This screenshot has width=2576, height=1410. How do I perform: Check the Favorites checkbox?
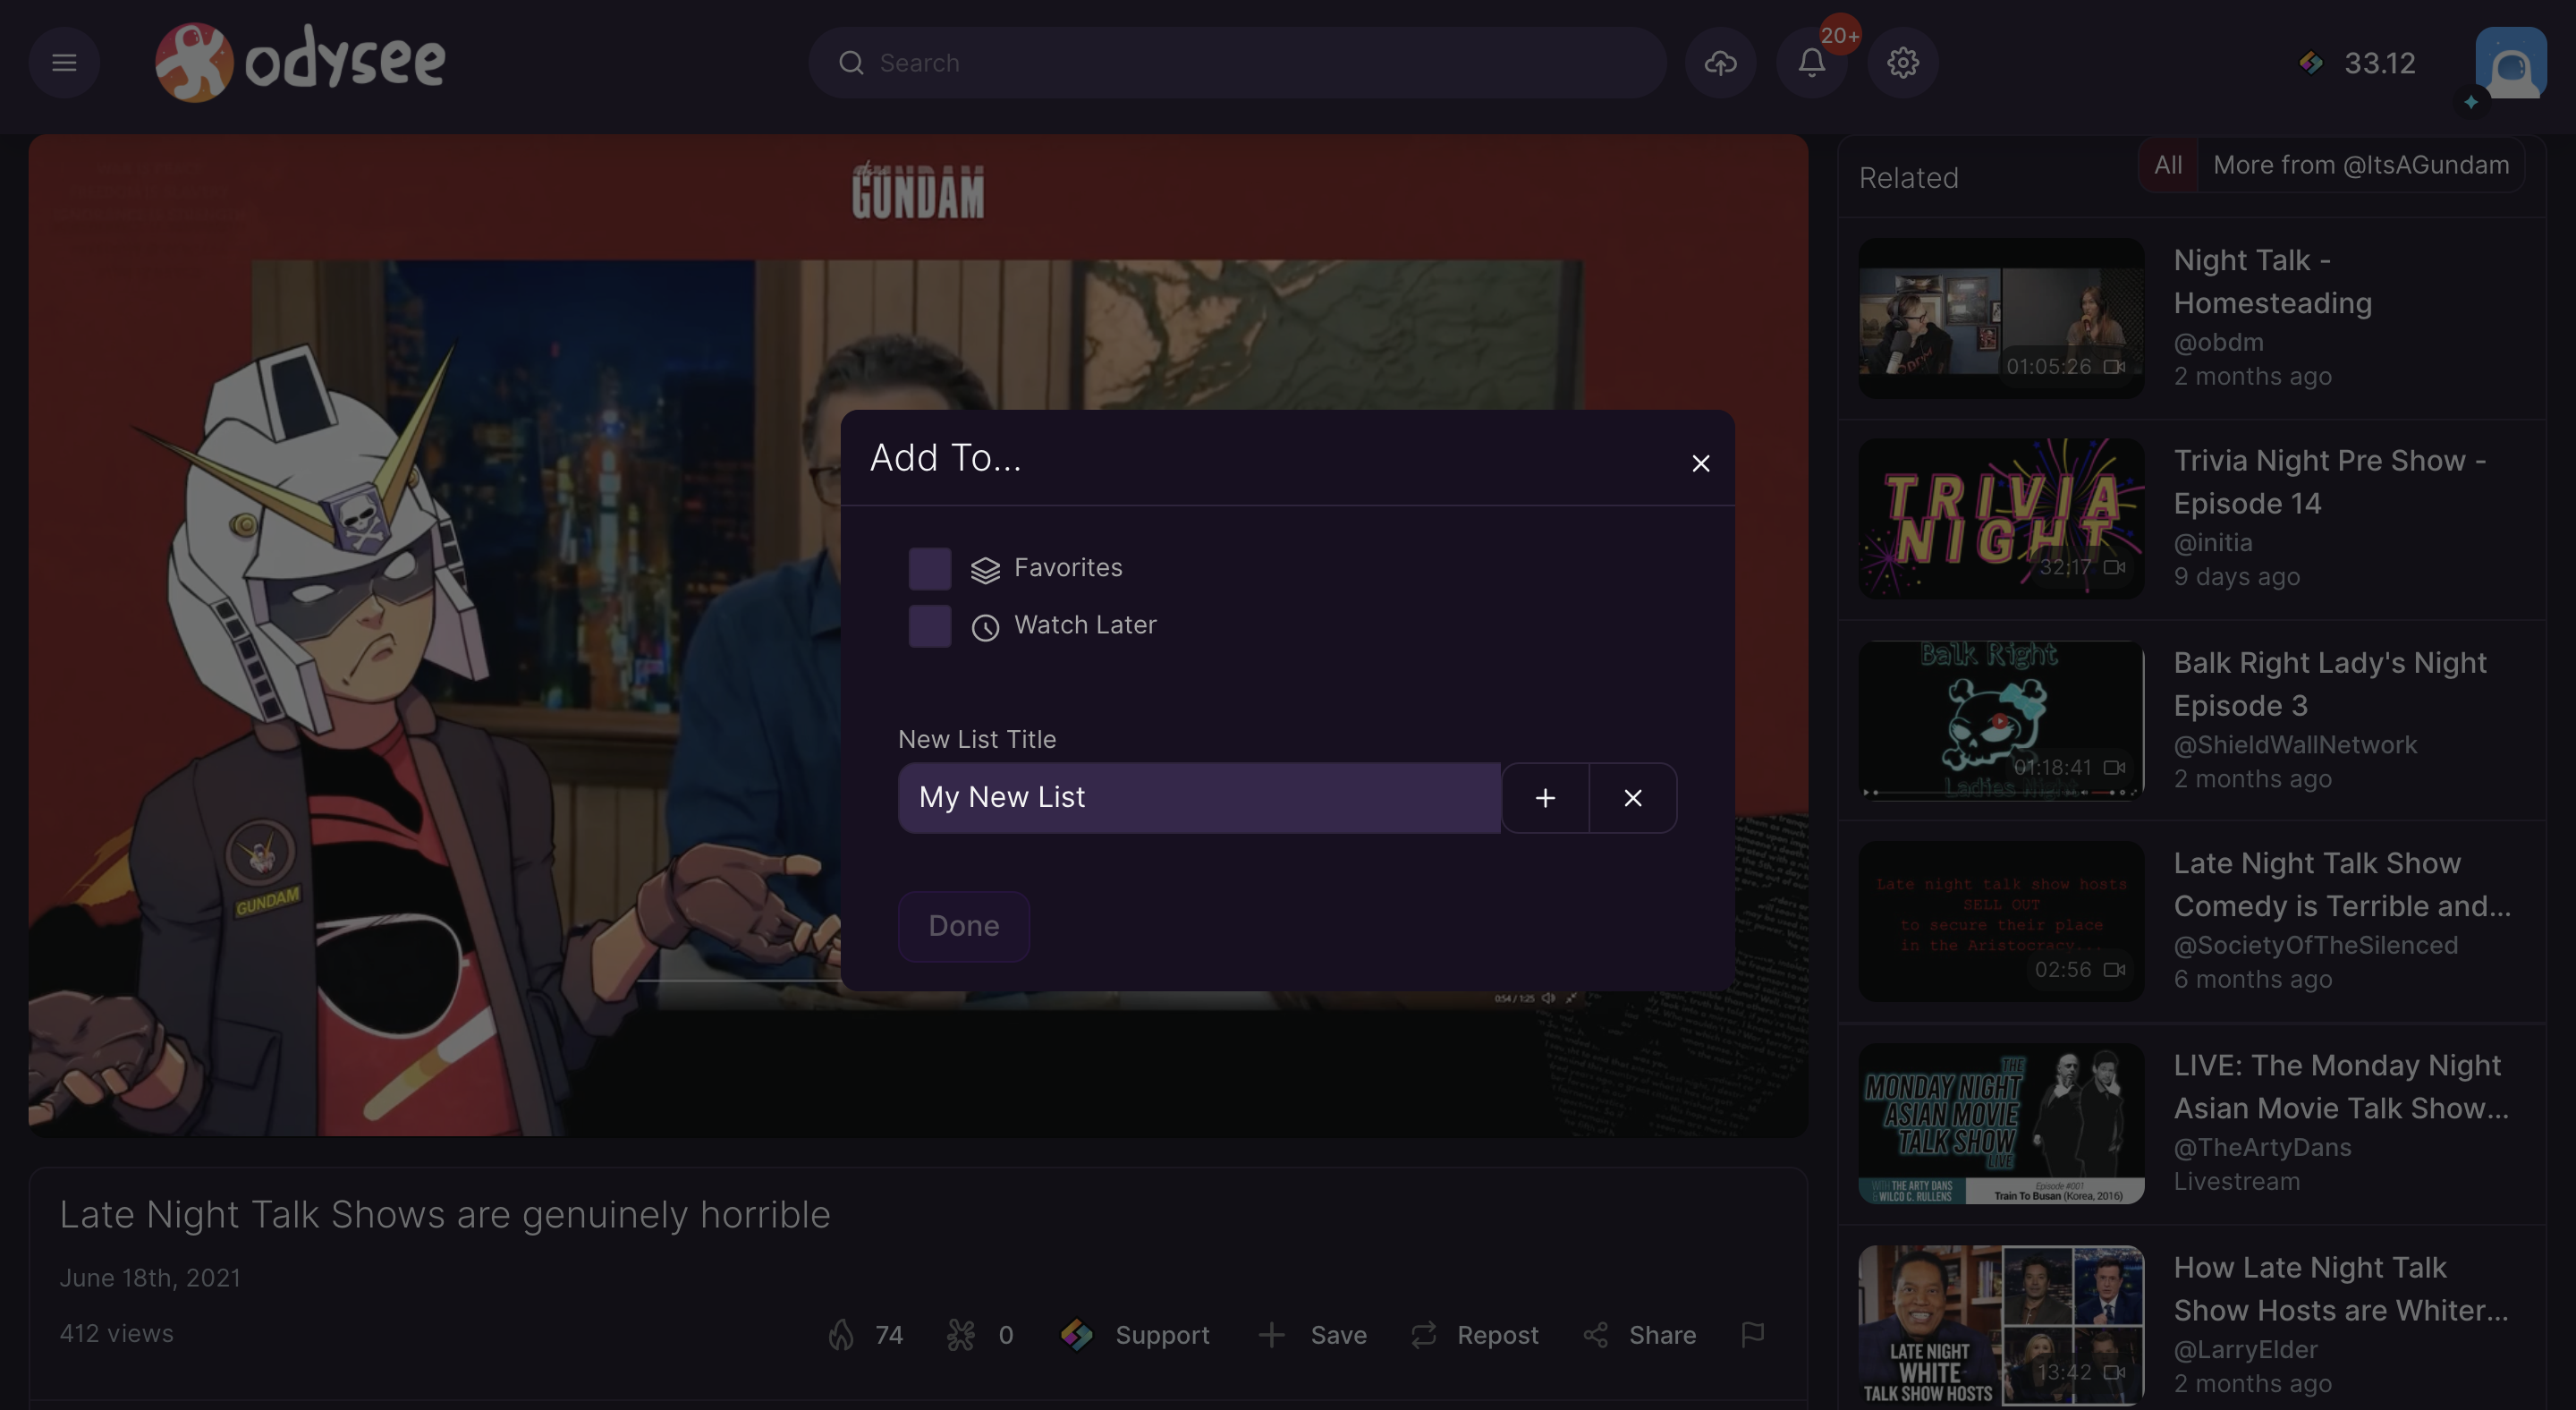929,568
